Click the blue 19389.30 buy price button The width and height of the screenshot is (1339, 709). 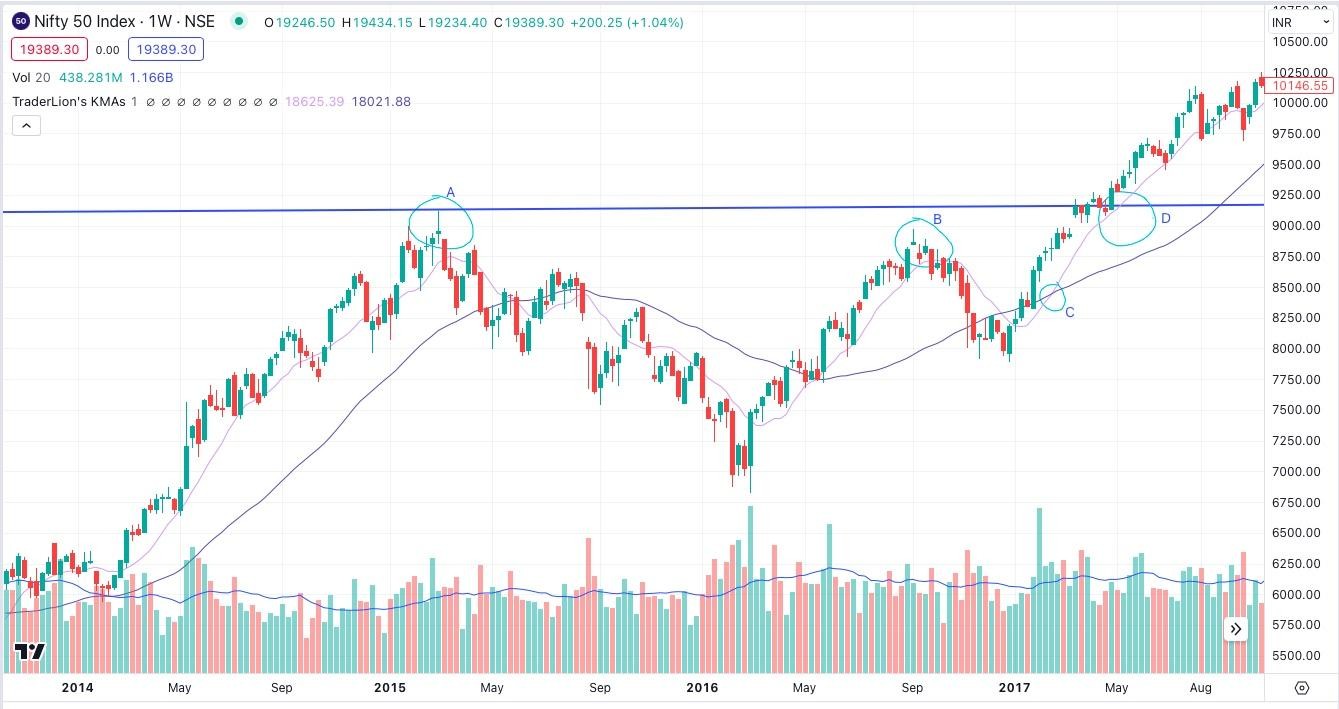coord(165,50)
